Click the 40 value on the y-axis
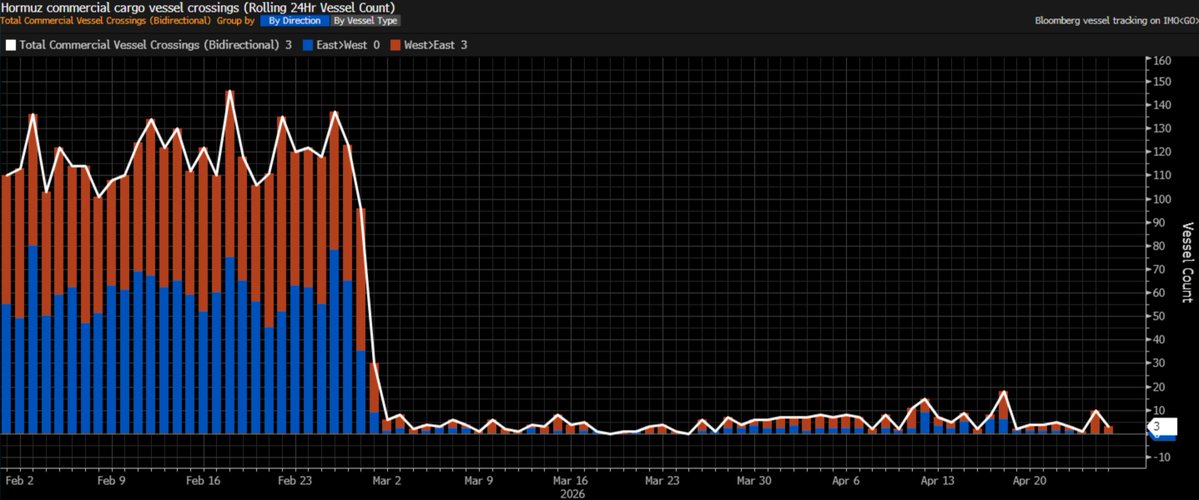The height and width of the screenshot is (500, 1199). click(x=1161, y=340)
